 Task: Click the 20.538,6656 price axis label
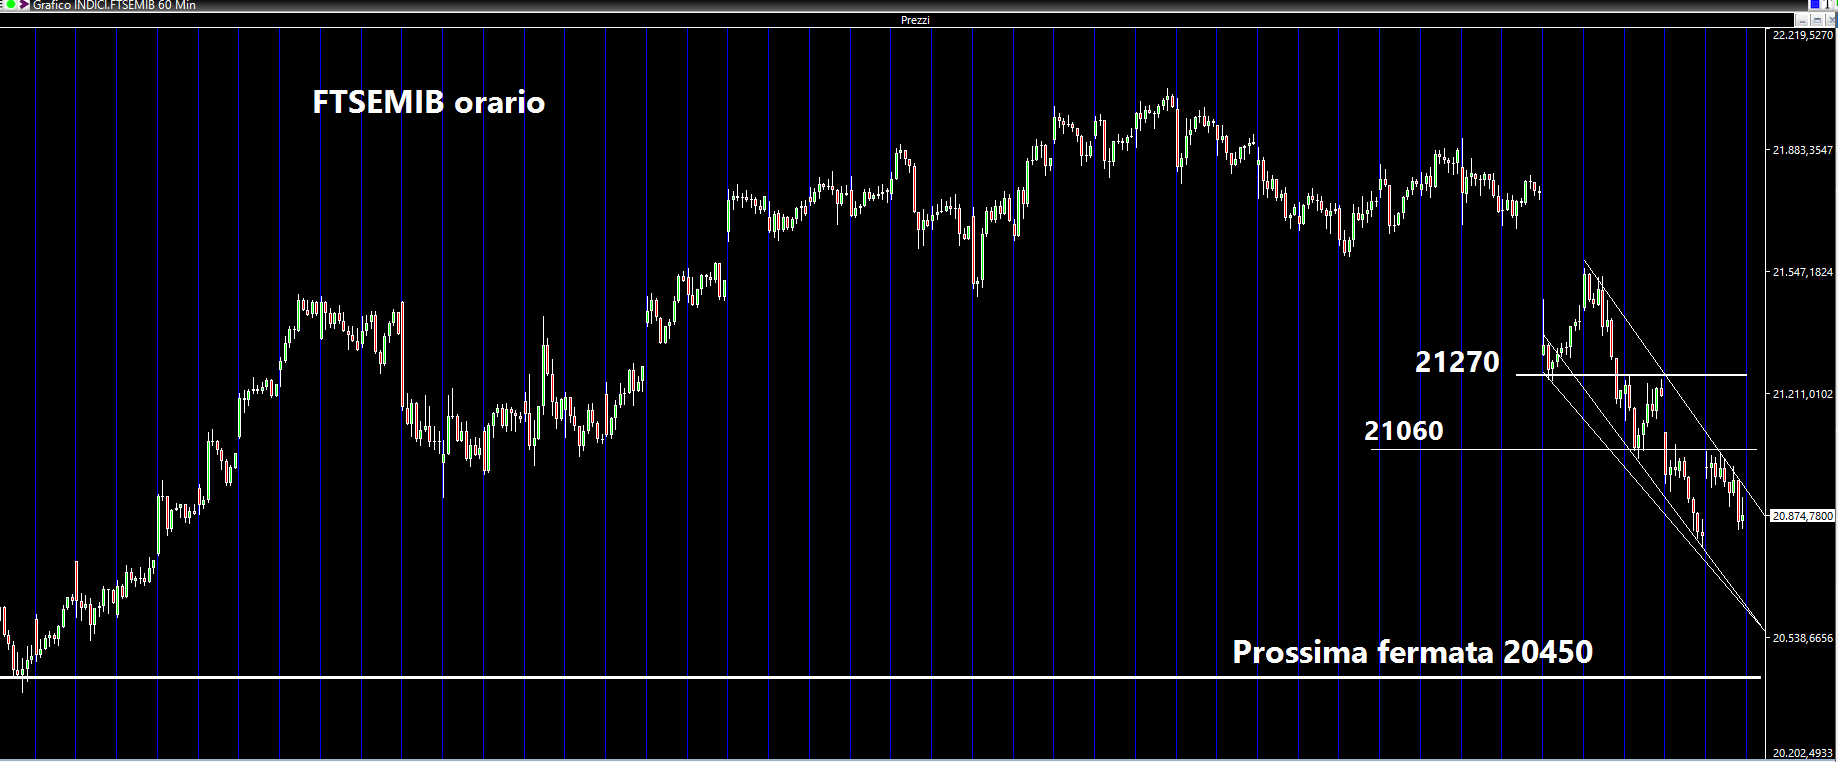[x=1802, y=638]
